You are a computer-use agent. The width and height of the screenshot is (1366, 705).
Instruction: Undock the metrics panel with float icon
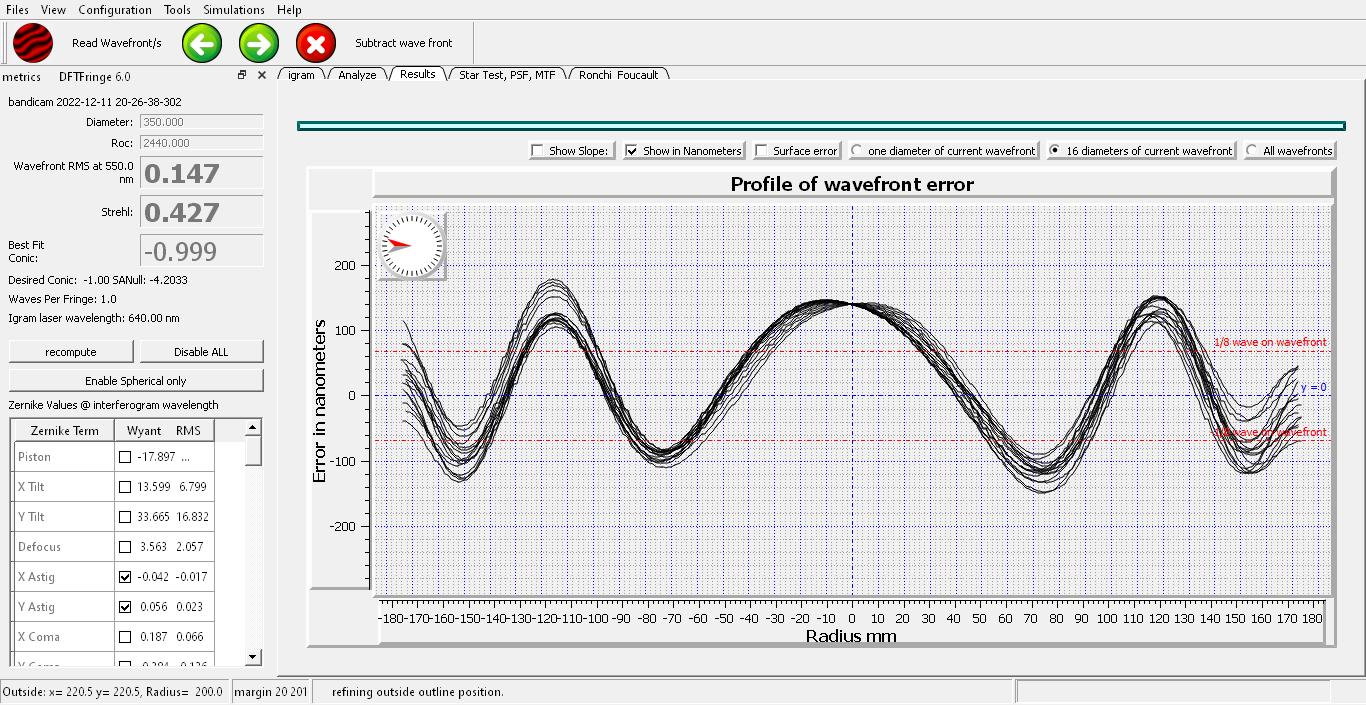[x=242, y=75]
